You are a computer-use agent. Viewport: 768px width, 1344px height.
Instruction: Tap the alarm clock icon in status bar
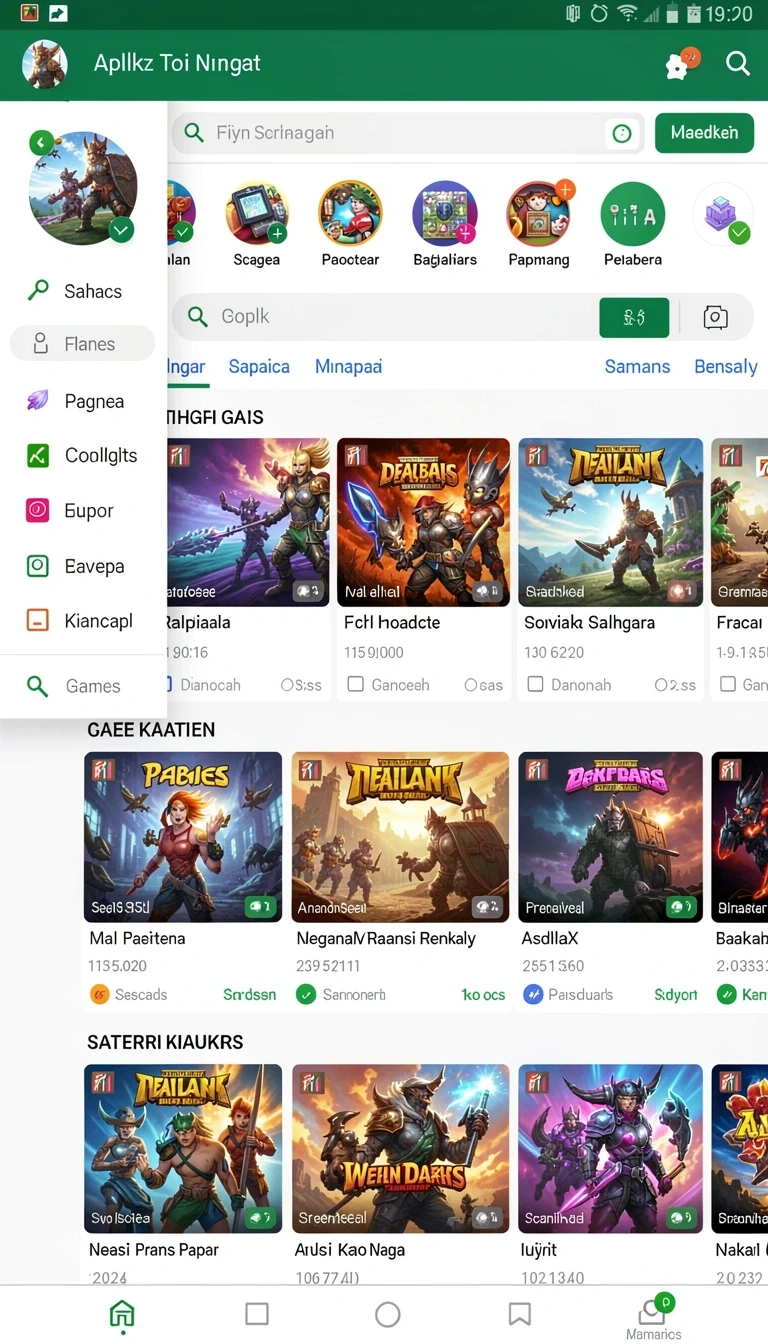click(599, 14)
